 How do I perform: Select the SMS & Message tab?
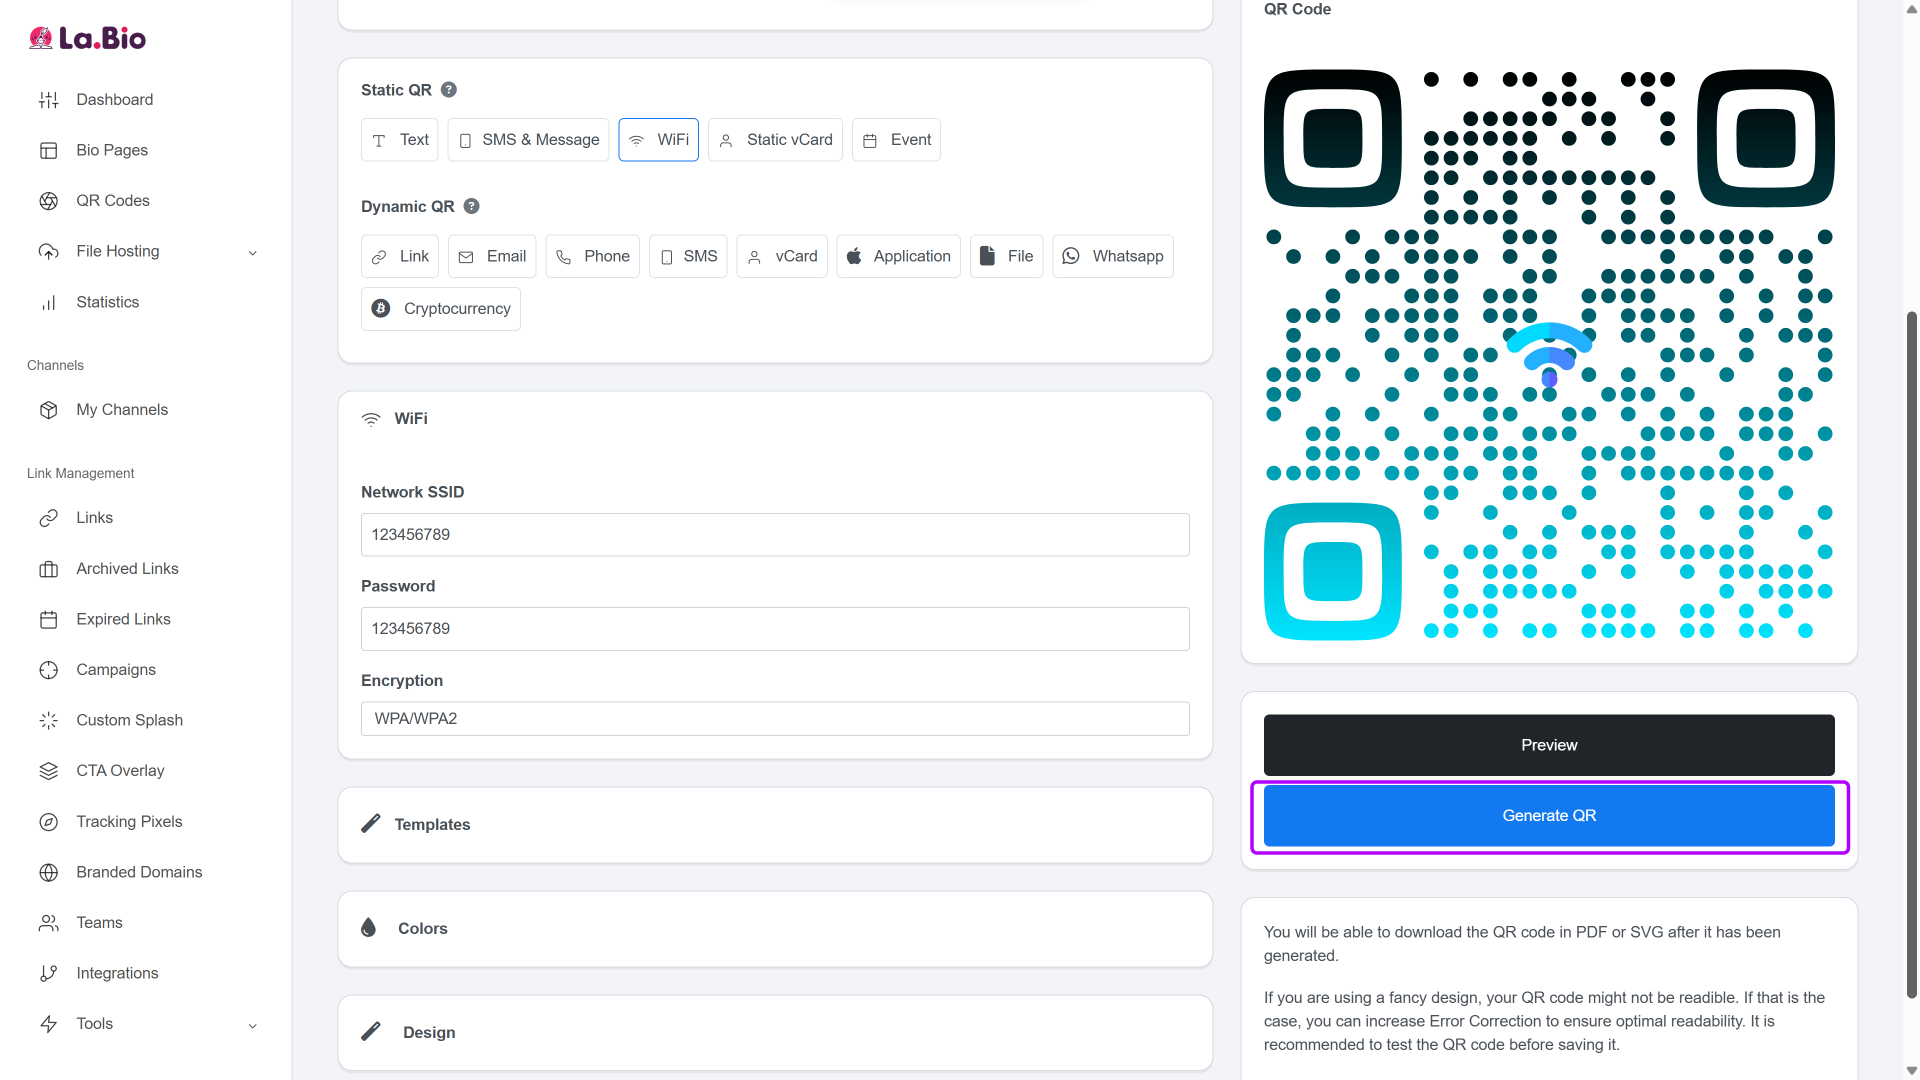pos(528,140)
